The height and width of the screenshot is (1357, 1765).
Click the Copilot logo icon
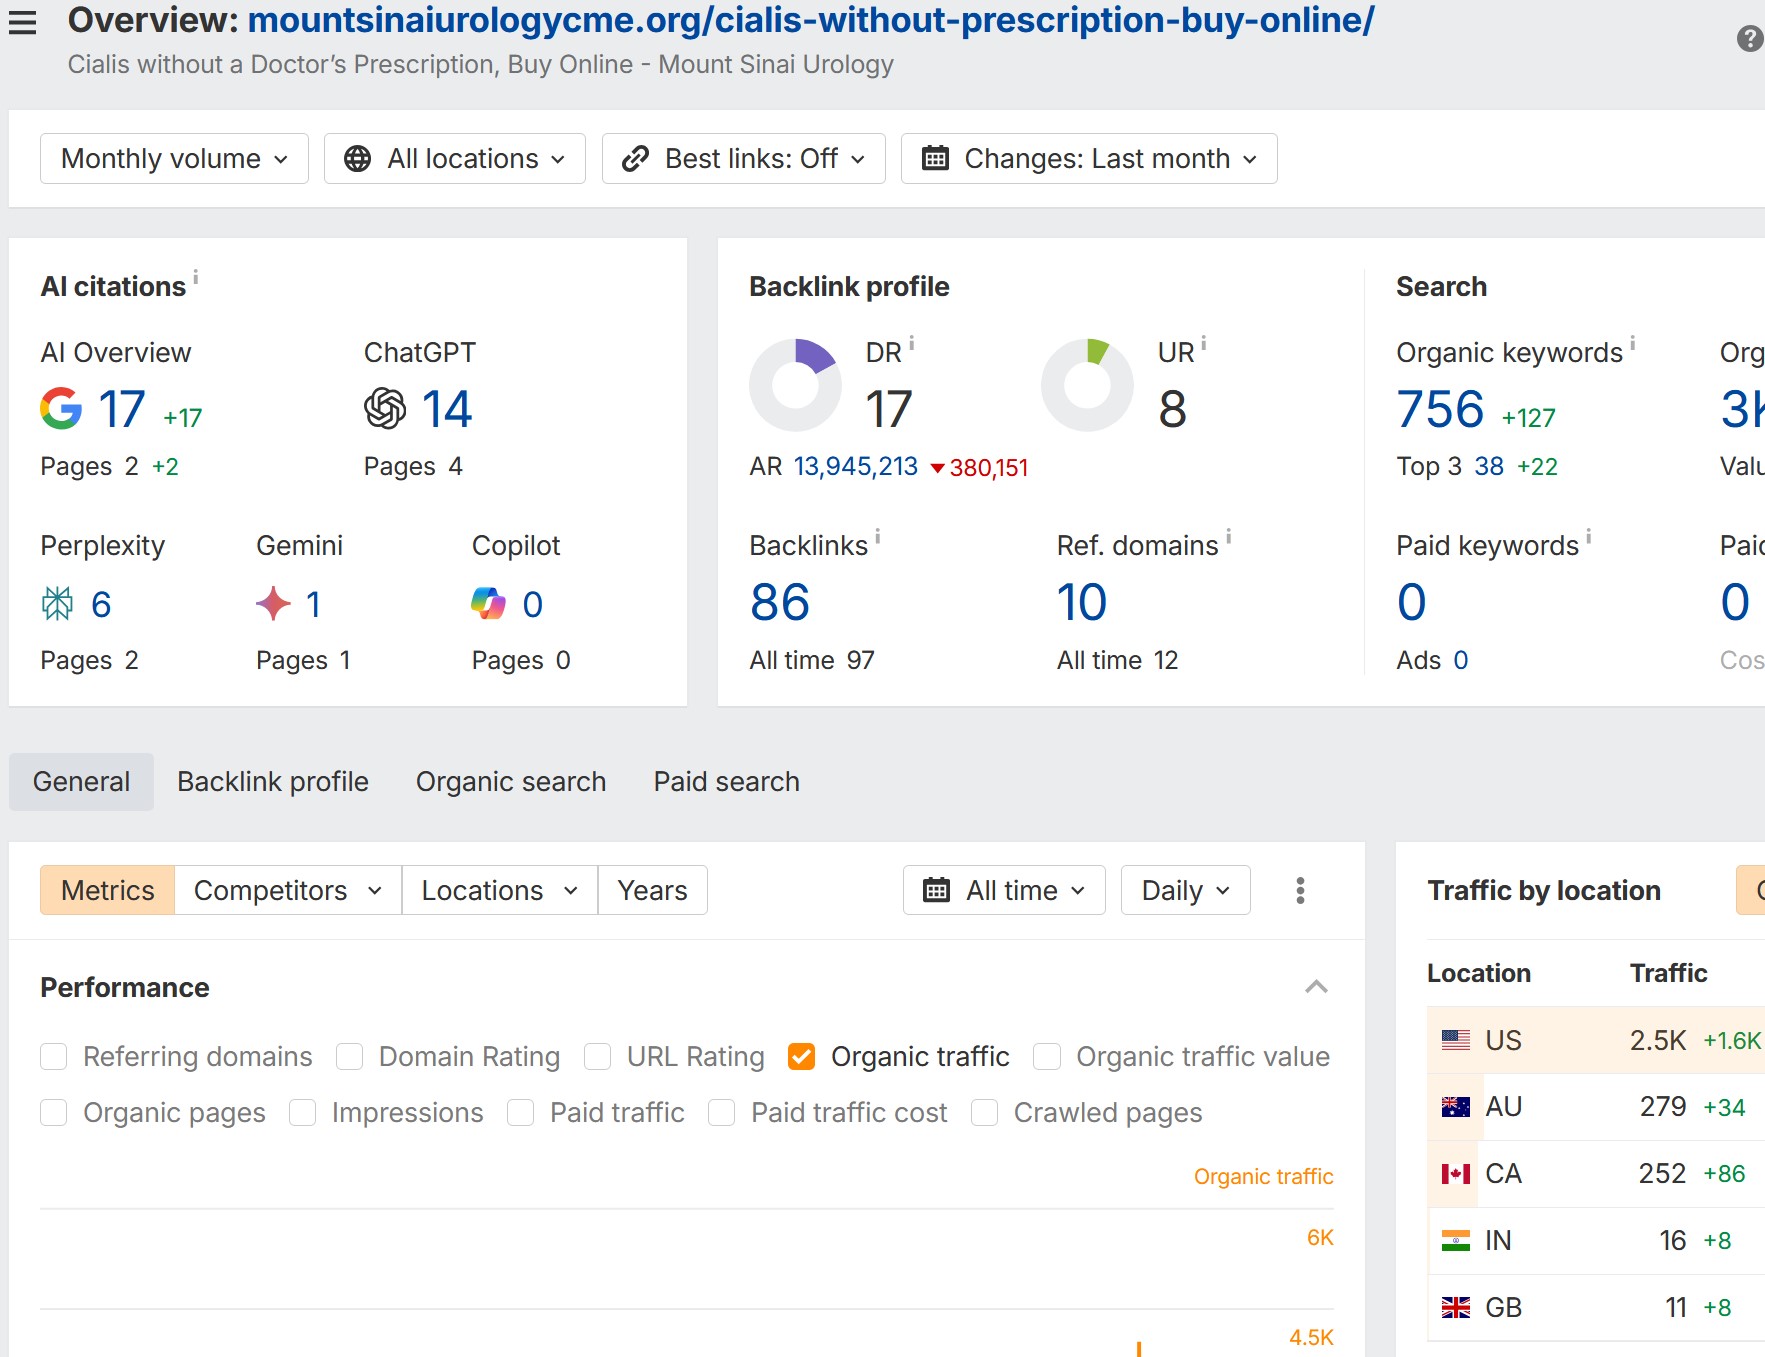tap(488, 603)
